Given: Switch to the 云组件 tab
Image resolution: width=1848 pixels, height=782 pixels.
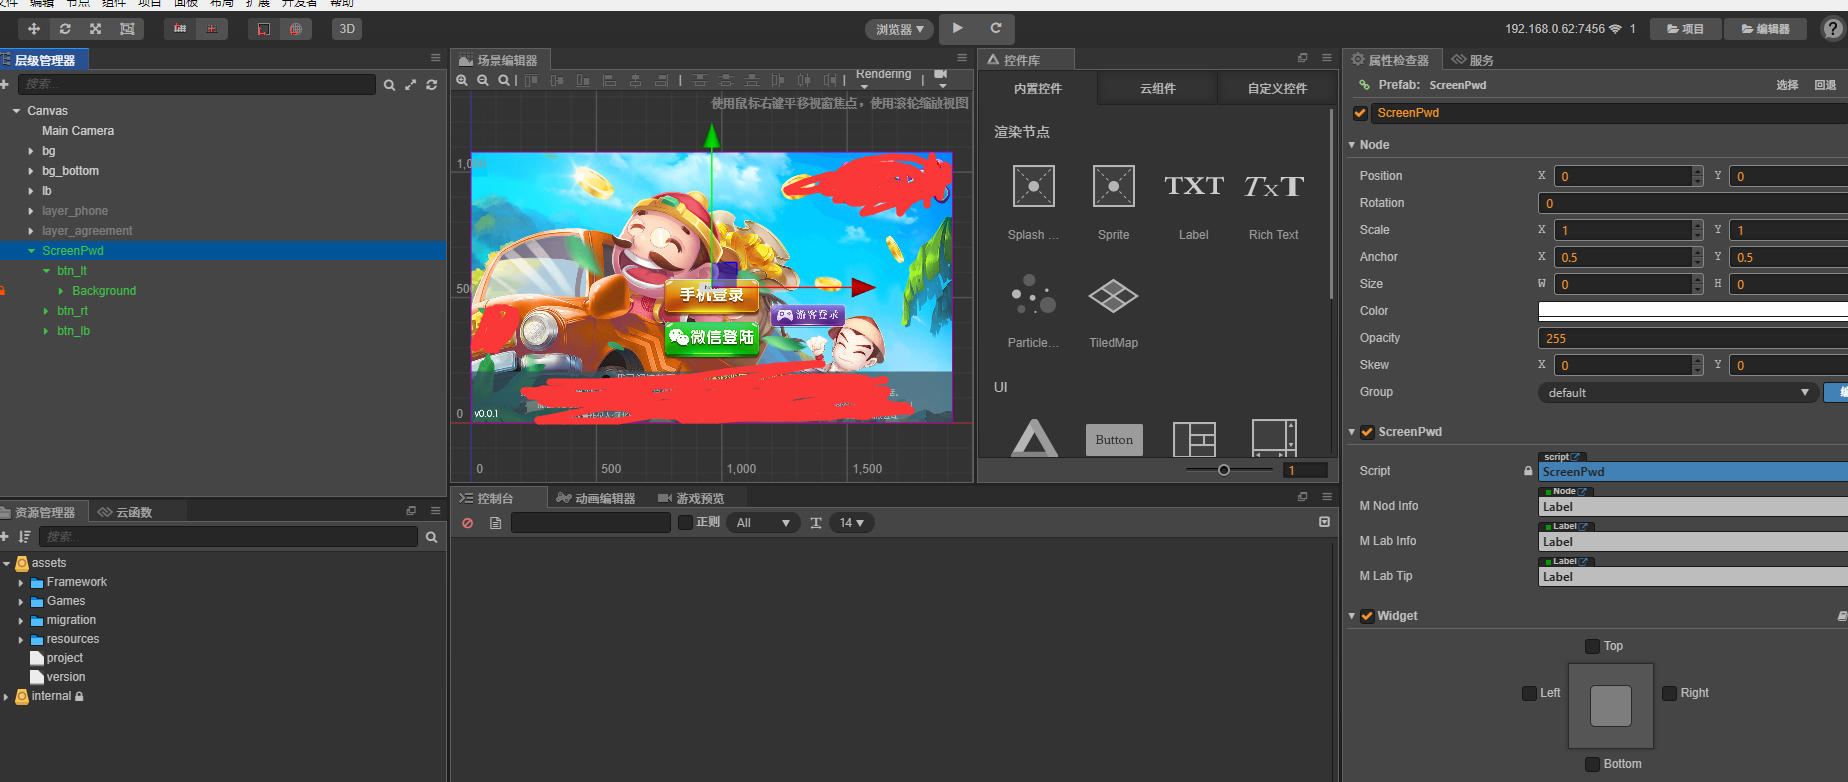Looking at the screenshot, I should click(x=1158, y=89).
